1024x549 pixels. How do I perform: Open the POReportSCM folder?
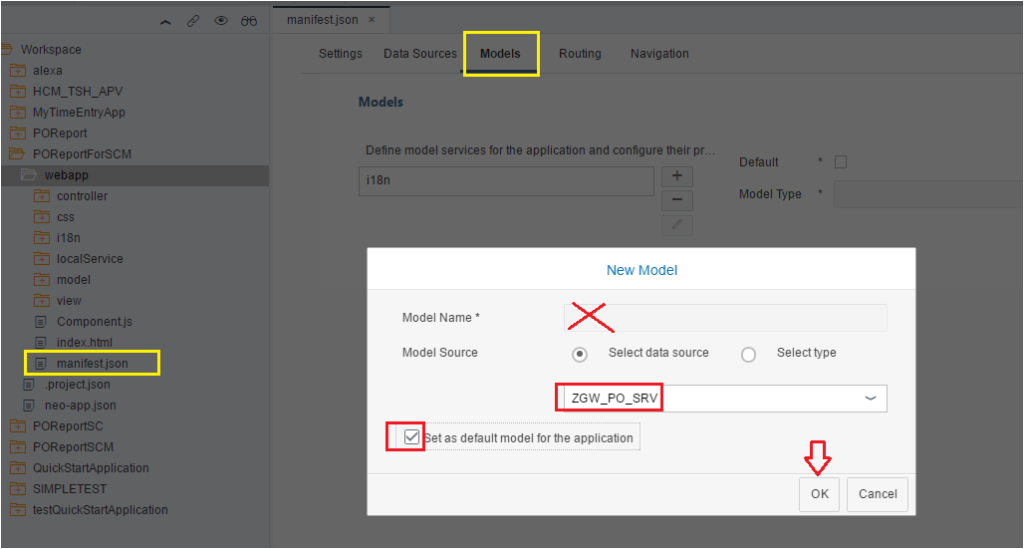(x=73, y=447)
